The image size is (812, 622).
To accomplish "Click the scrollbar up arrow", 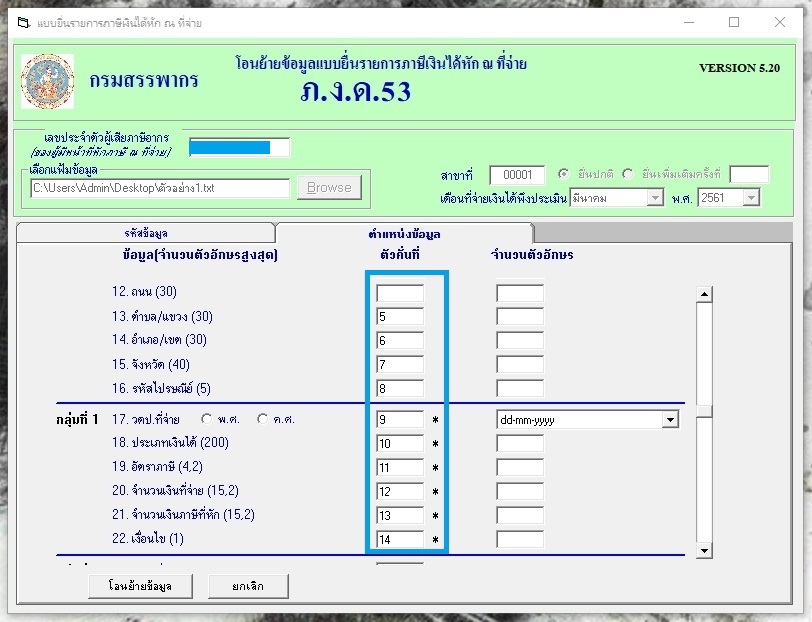I will (x=704, y=294).
